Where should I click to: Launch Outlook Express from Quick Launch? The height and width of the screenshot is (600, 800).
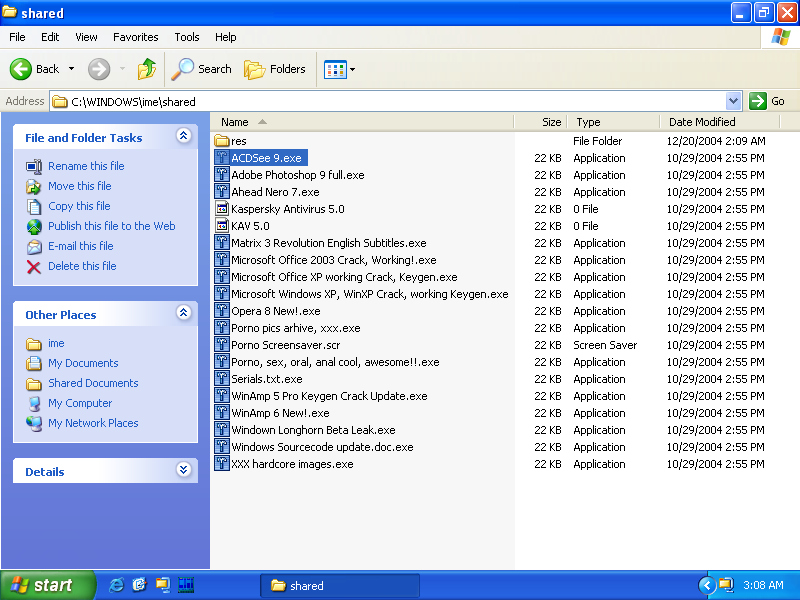(139, 585)
